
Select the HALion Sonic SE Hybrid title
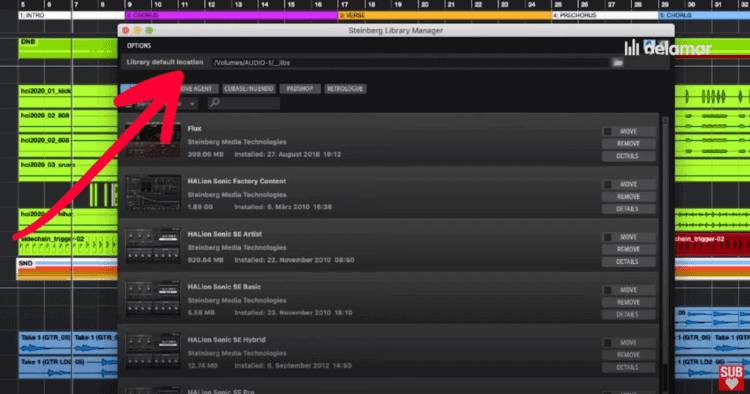226,340
